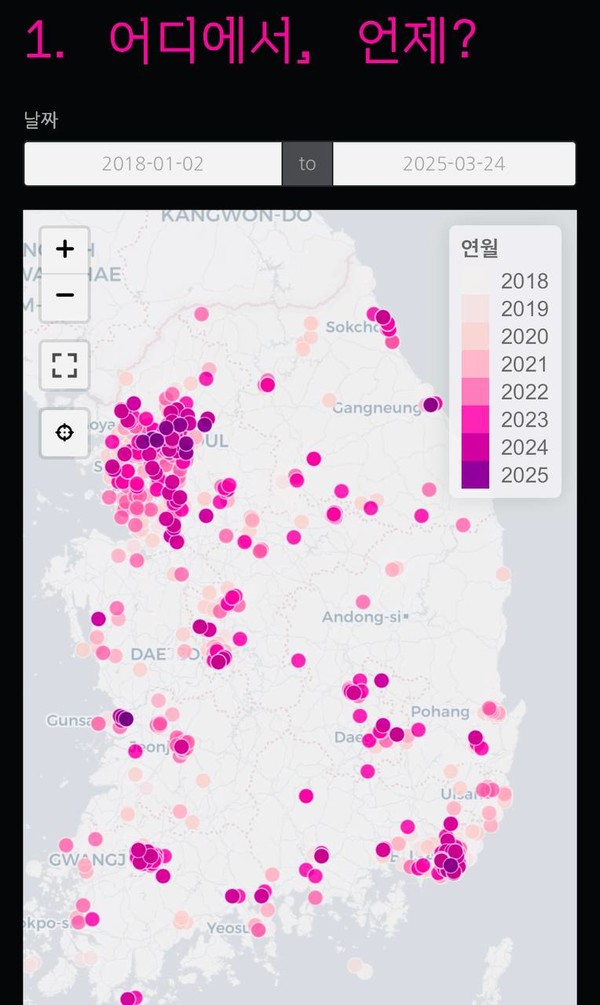Image resolution: width=600 pixels, height=1005 pixels.
Task: Click the 2021 legend color swatch
Action: (475, 363)
